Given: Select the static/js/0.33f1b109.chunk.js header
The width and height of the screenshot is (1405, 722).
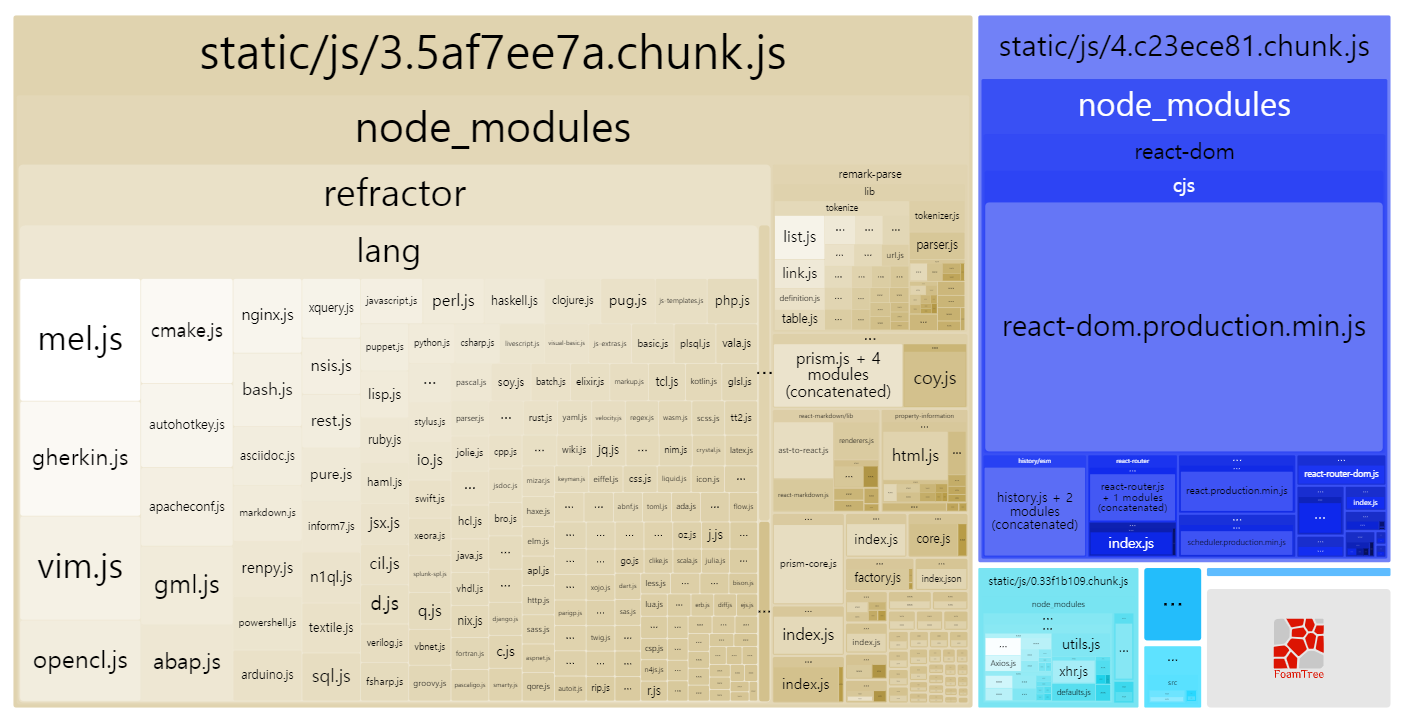Looking at the screenshot, I should click(x=1058, y=581).
